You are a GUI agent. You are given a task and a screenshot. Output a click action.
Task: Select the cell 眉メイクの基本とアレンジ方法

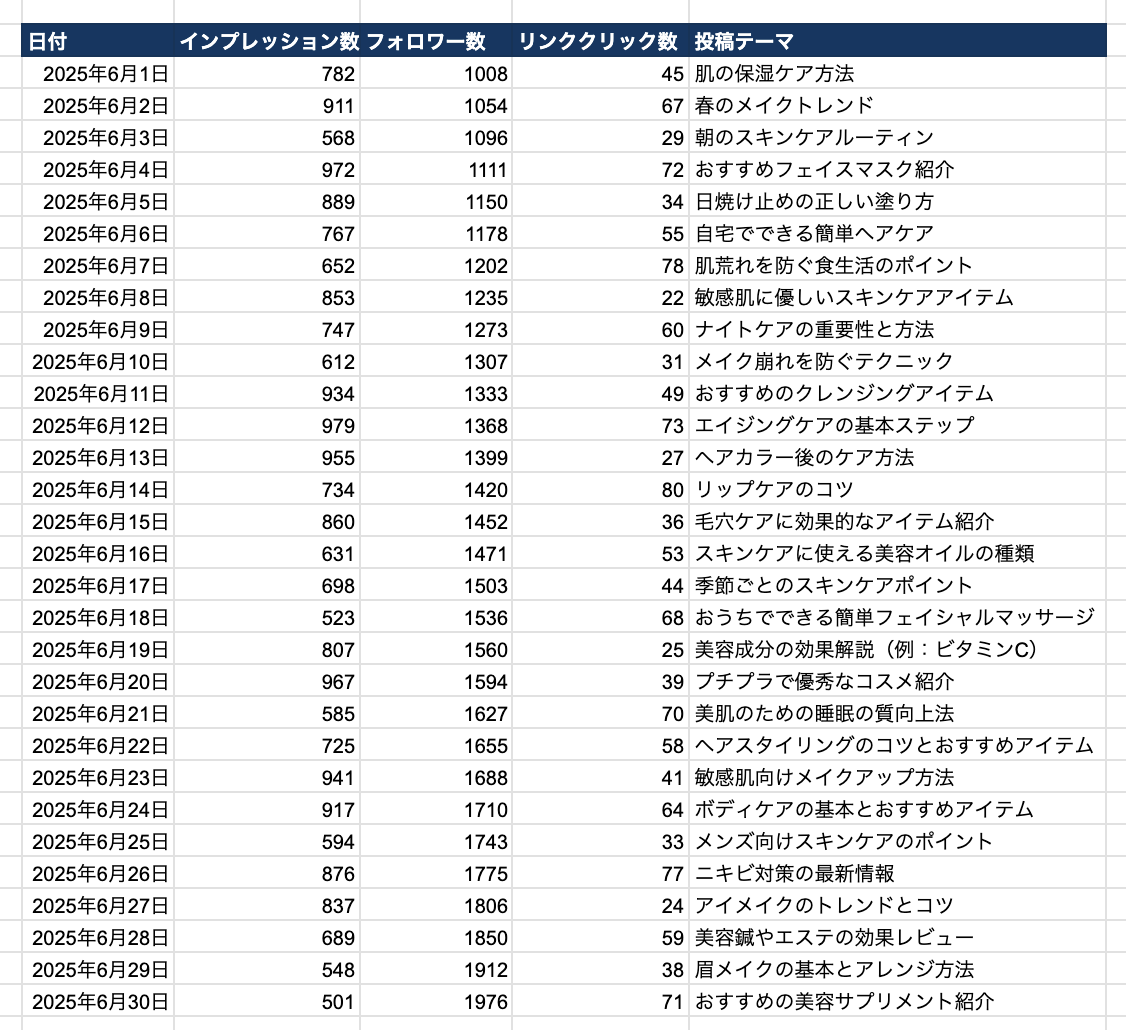click(898, 970)
